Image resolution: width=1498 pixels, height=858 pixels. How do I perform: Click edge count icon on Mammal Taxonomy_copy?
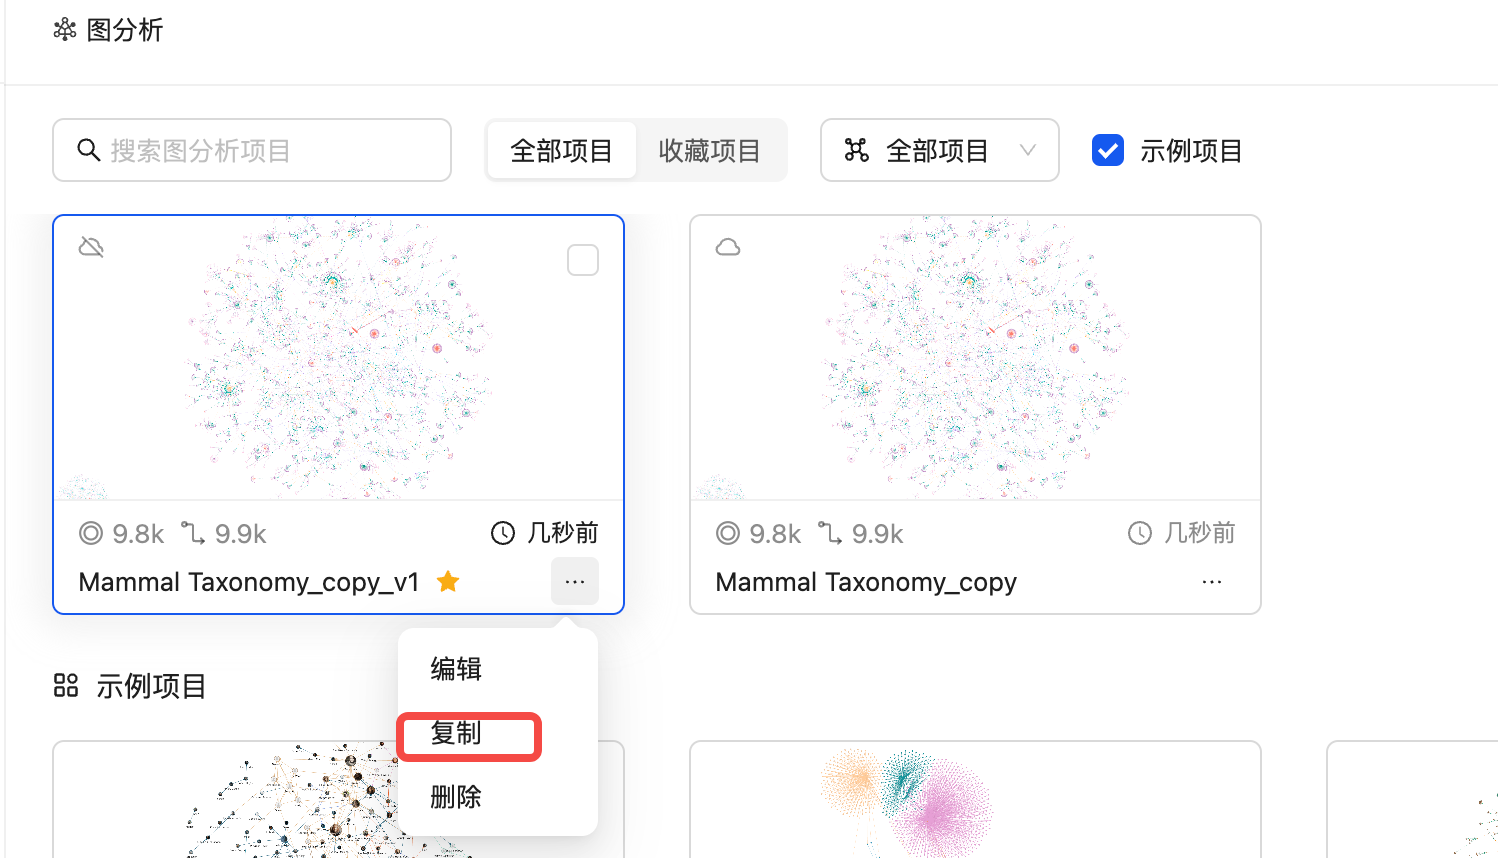pyautogui.click(x=830, y=533)
